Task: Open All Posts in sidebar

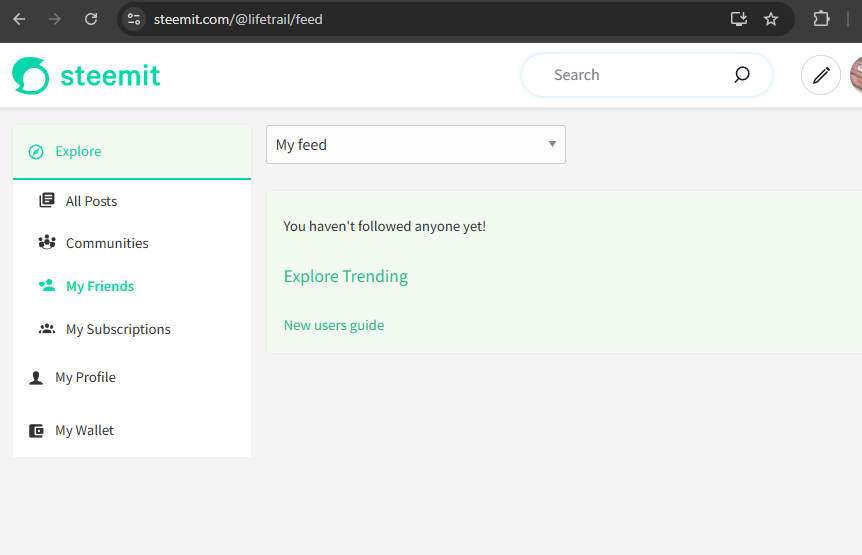Action: [91, 201]
